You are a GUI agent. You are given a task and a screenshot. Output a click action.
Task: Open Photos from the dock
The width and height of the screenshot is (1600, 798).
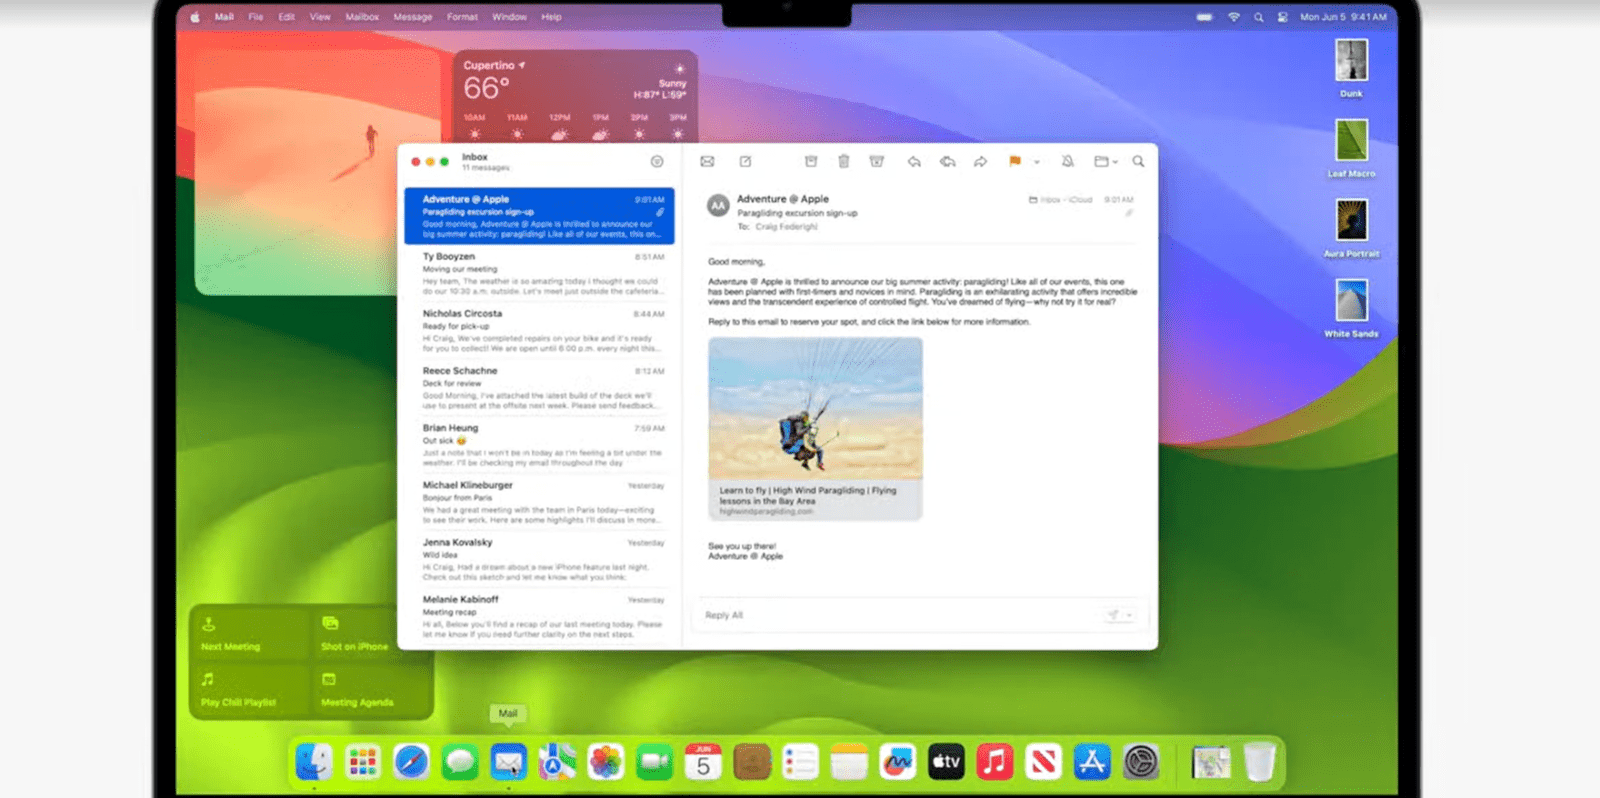point(605,763)
